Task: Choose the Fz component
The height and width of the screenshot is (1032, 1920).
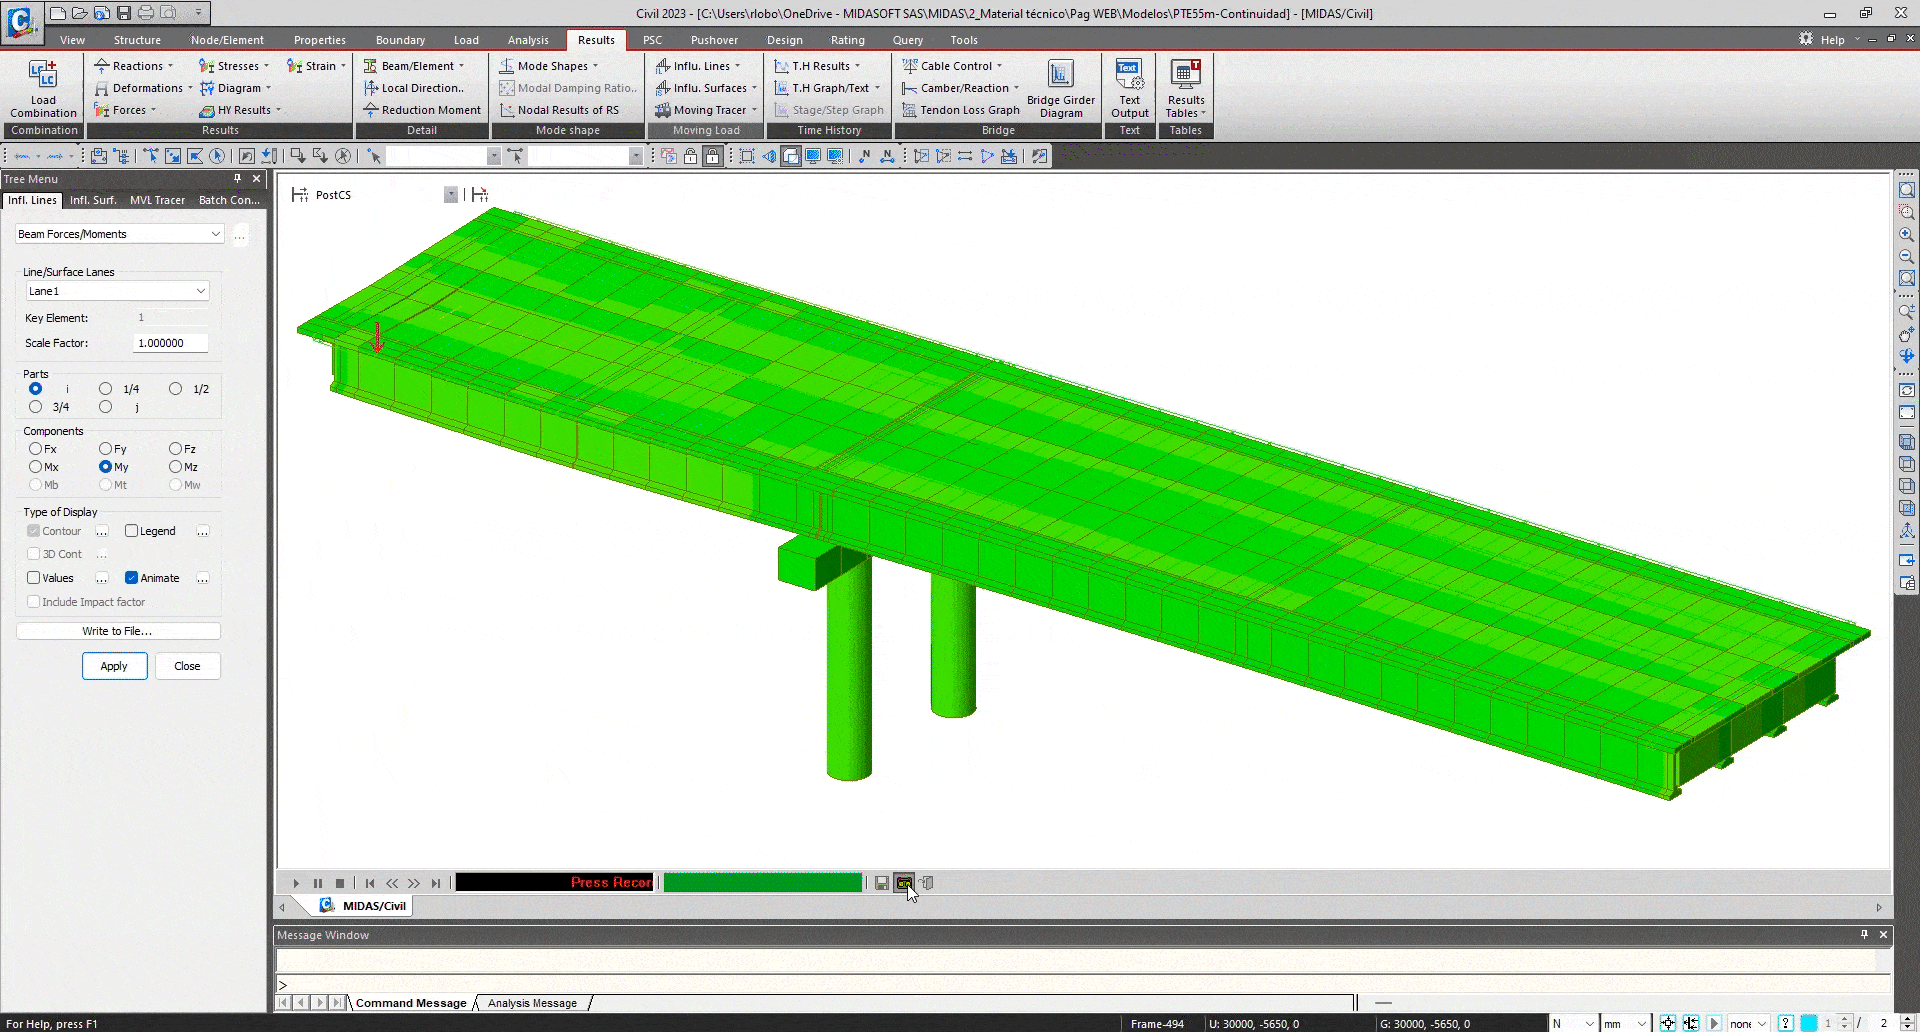Action: pyautogui.click(x=175, y=449)
